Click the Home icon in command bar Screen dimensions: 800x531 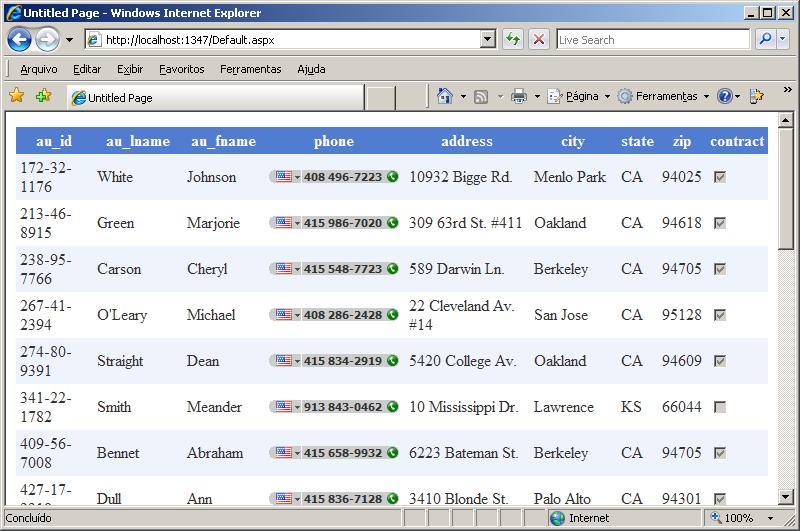445,96
